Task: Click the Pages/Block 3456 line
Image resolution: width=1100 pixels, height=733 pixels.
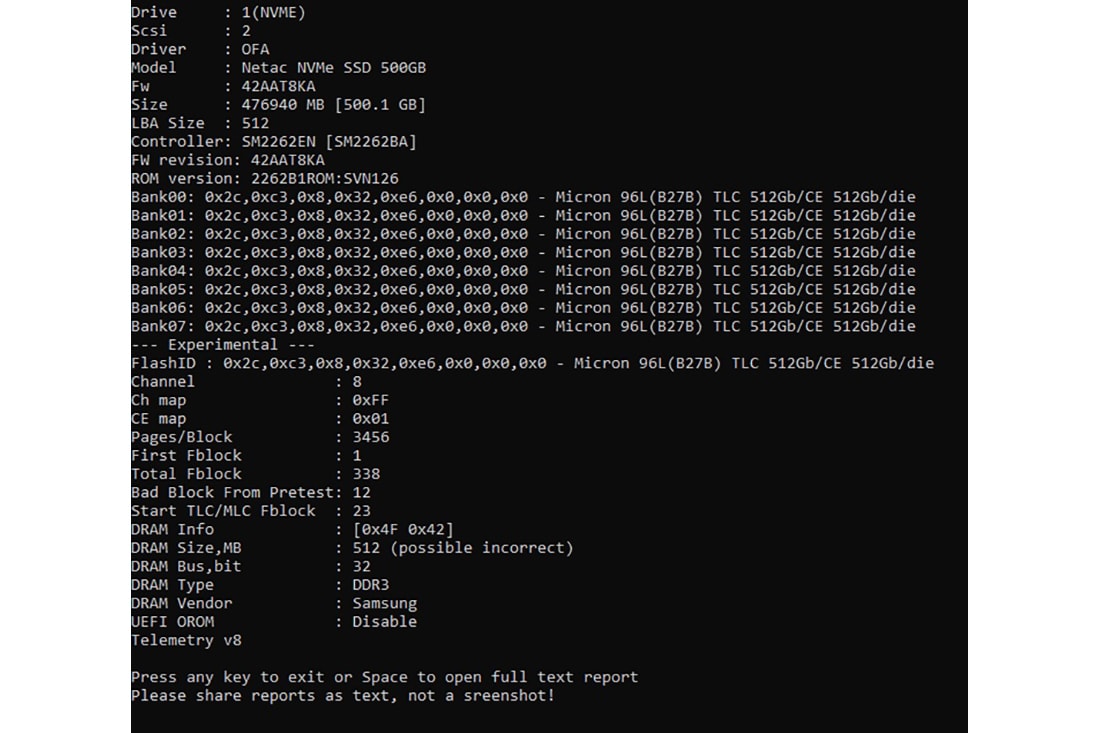Action: (x=260, y=437)
